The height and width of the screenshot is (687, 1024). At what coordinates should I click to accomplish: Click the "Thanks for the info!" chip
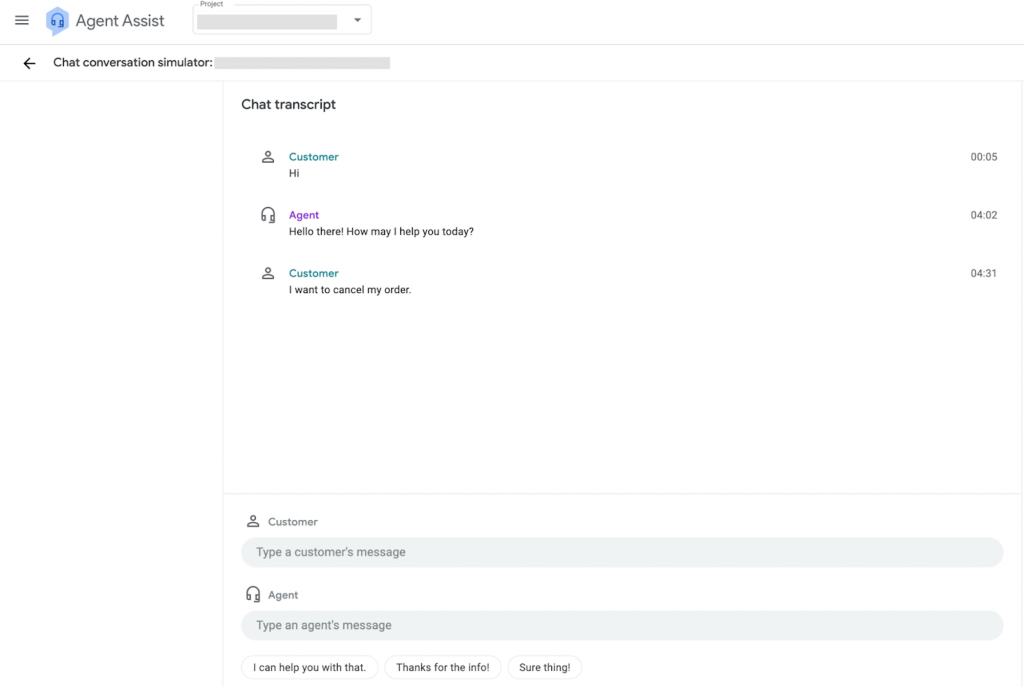[x=442, y=667]
